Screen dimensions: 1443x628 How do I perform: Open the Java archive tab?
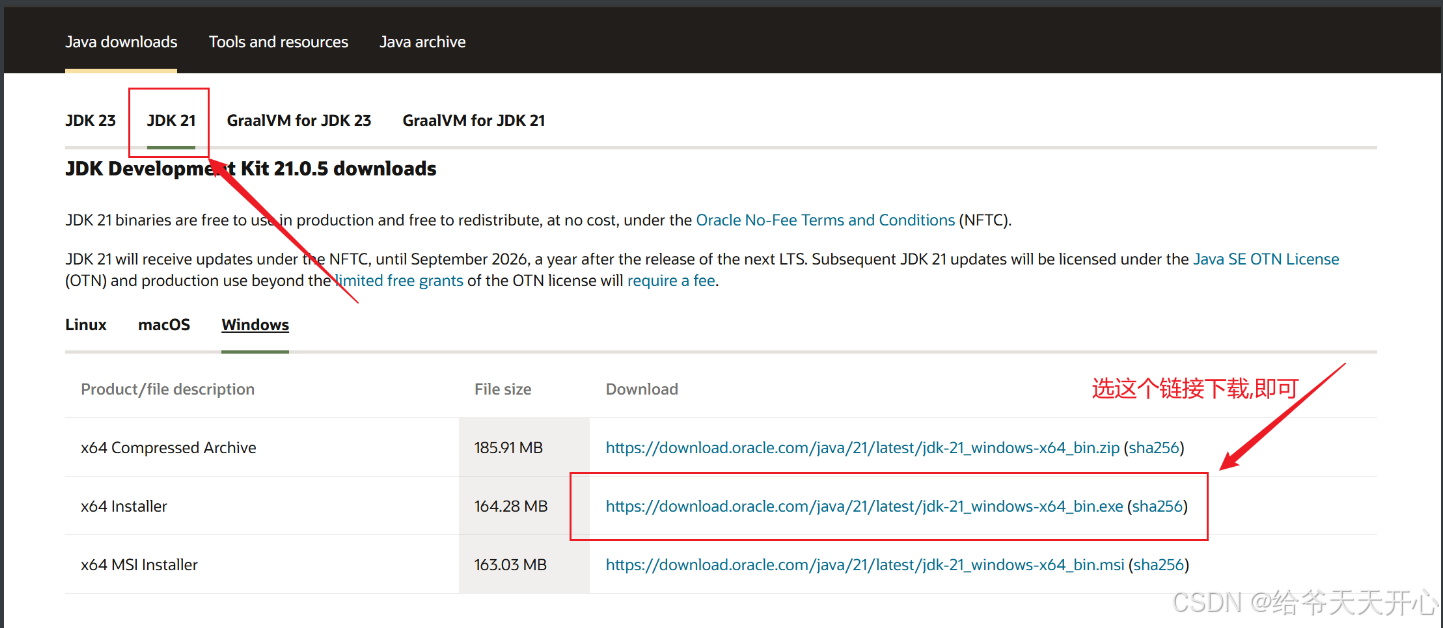[422, 42]
